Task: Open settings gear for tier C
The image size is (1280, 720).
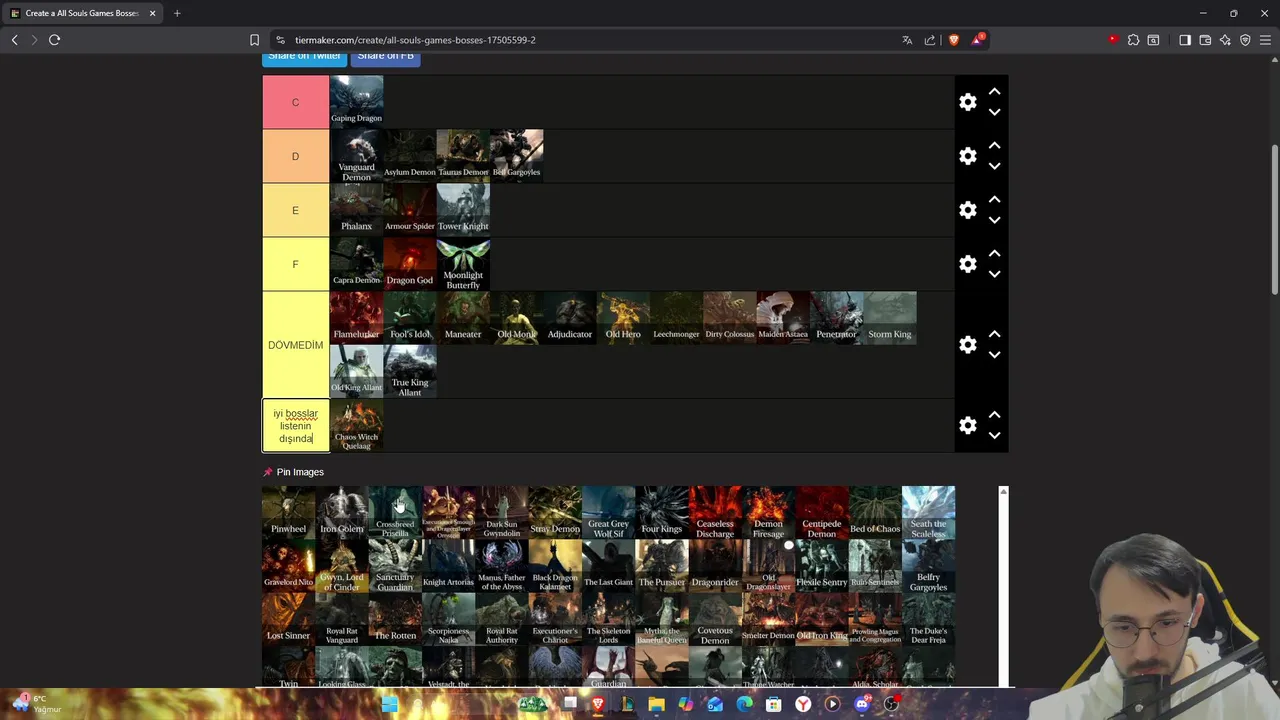Action: (968, 102)
